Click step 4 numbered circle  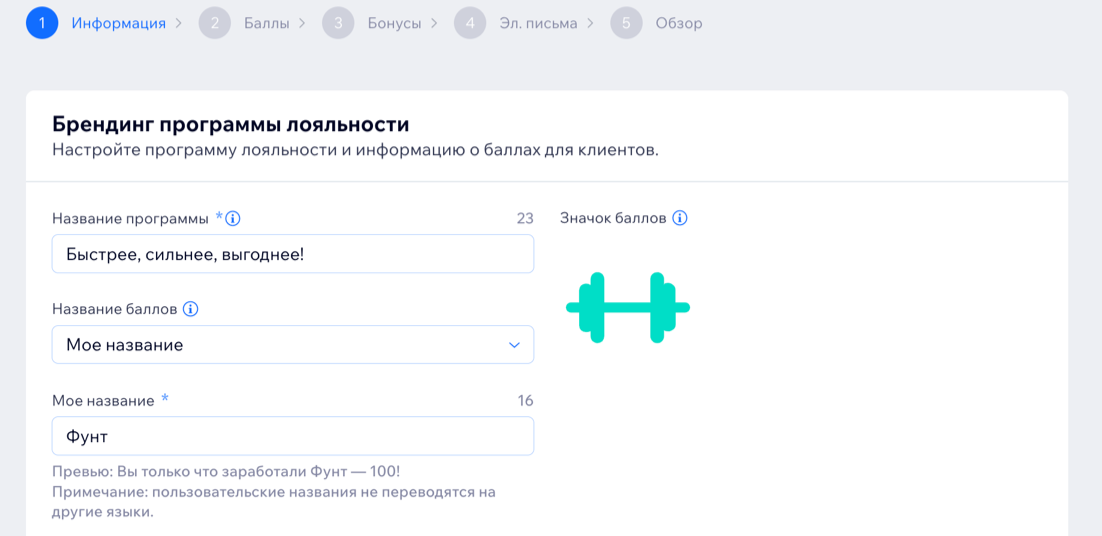470,23
